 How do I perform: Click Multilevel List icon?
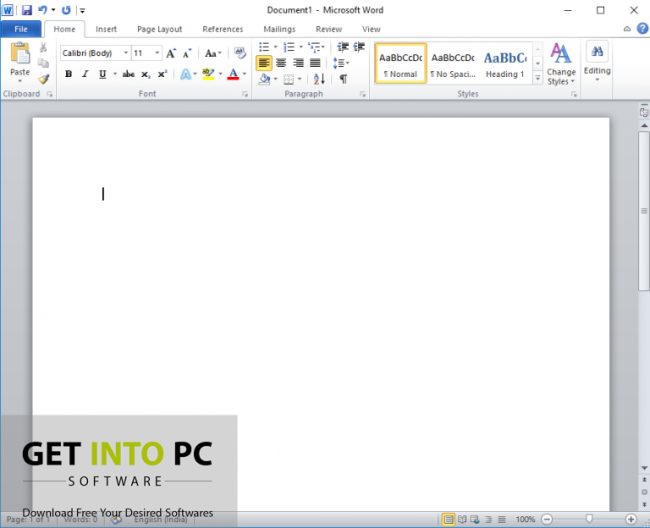pyautogui.click(x=314, y=47)
